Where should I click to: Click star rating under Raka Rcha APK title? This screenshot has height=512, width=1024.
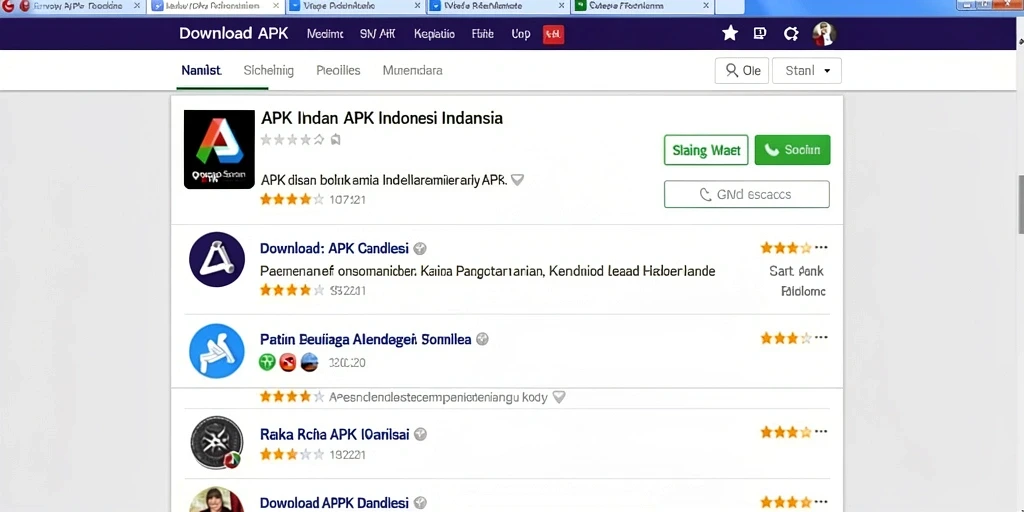[x=292, y=454]
